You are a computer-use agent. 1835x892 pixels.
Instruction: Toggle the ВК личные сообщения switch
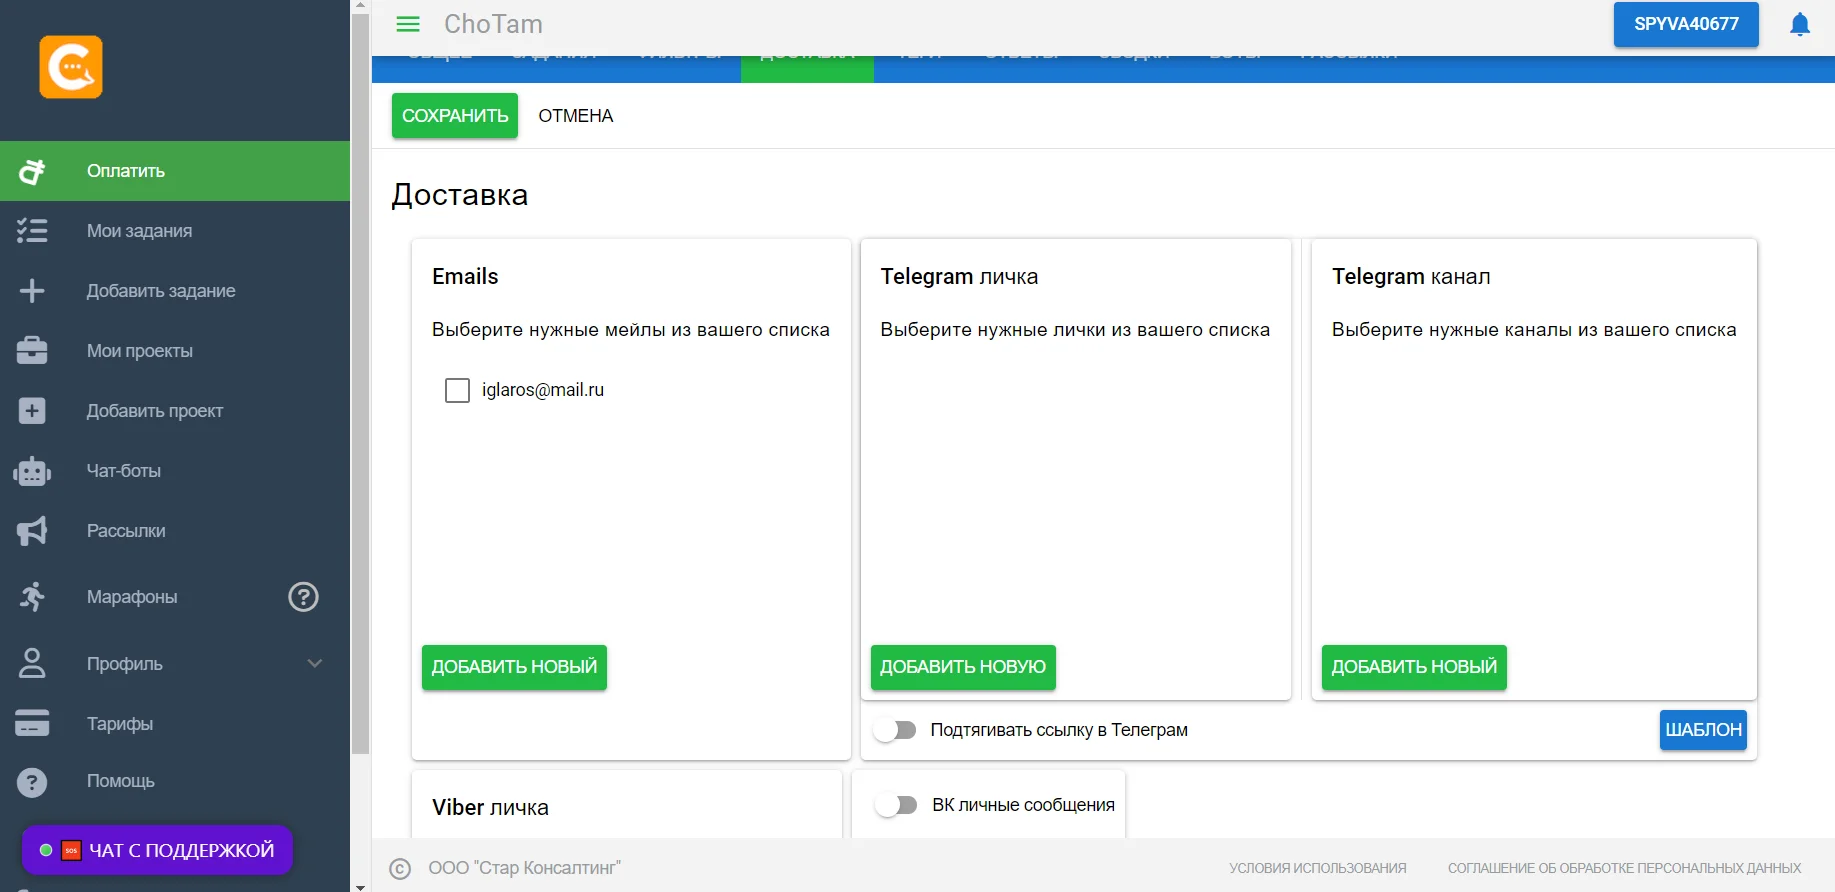click(x=896, y=805)
